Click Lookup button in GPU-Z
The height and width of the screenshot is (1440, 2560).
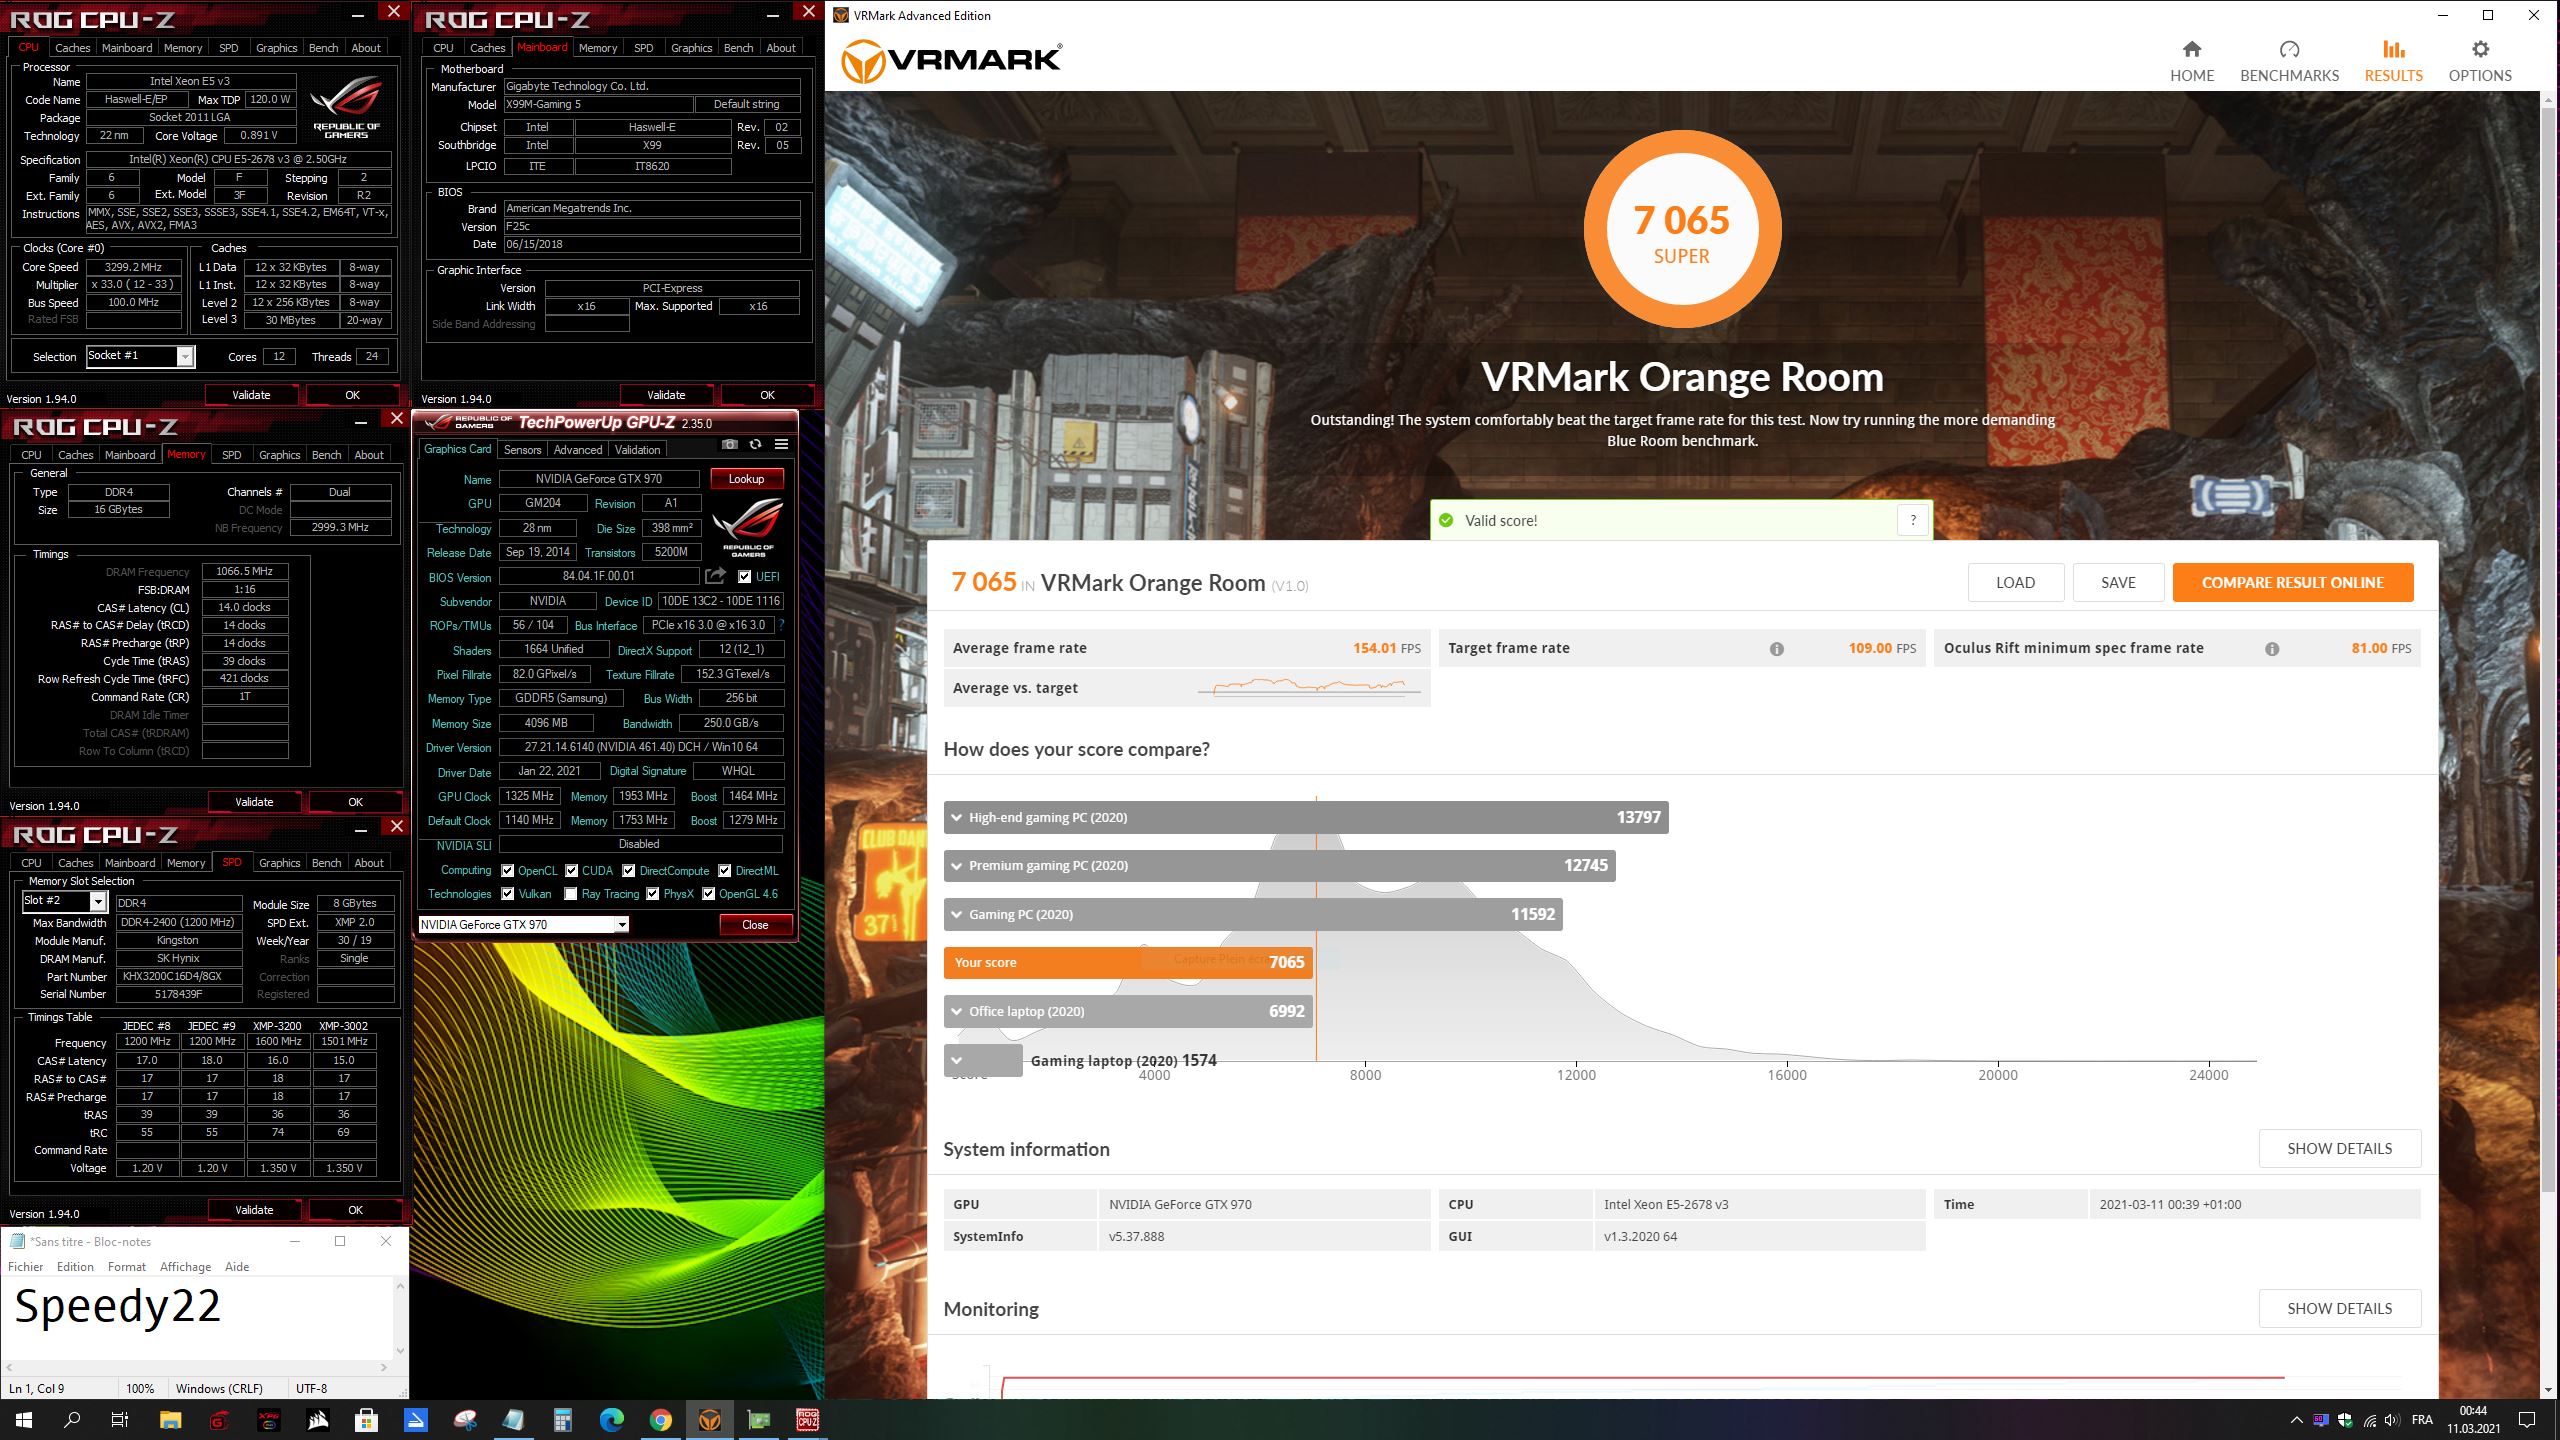(x=746, y=479)
